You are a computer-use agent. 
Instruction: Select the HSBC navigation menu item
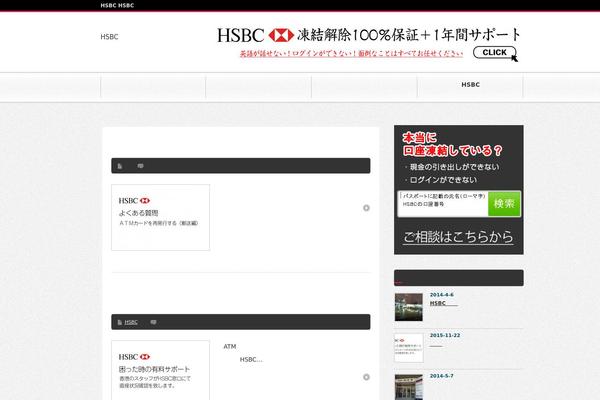470,85
